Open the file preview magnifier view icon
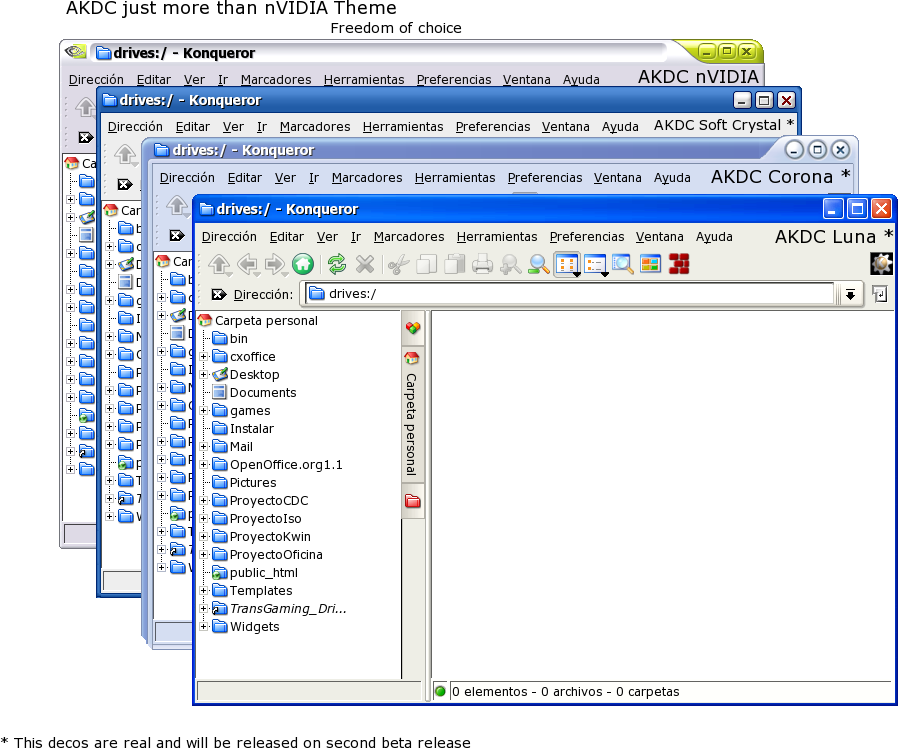Image resolution: width=898 pixels, height=748 pixels. point(623,264)
